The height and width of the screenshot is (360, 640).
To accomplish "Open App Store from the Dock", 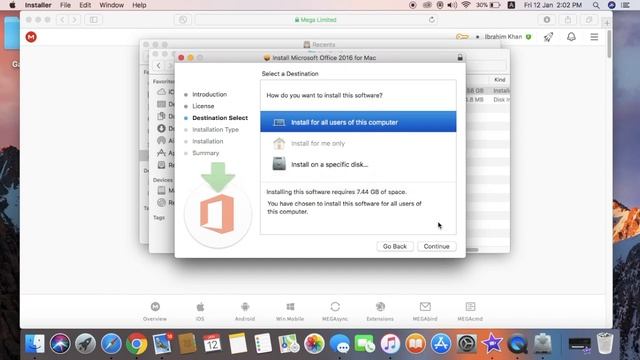I will point(441,343).
